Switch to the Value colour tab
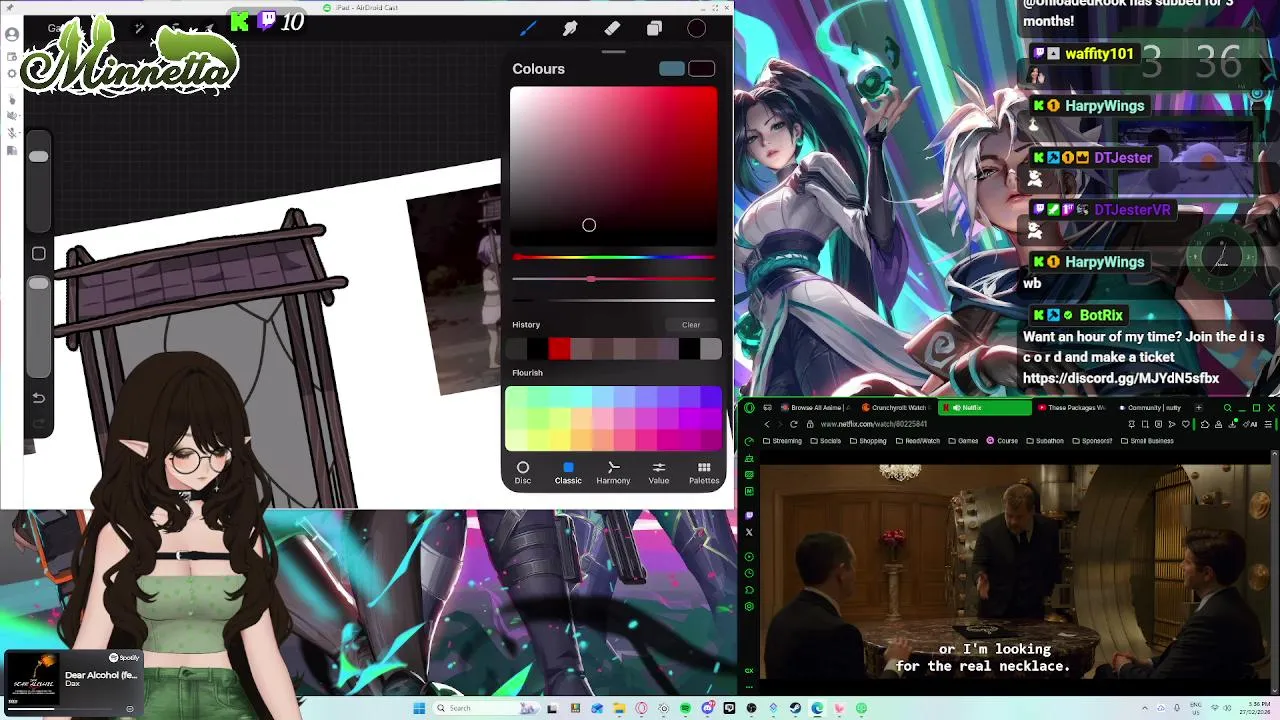The width and height of the screenshot is (1280, 720). [658, 472]
